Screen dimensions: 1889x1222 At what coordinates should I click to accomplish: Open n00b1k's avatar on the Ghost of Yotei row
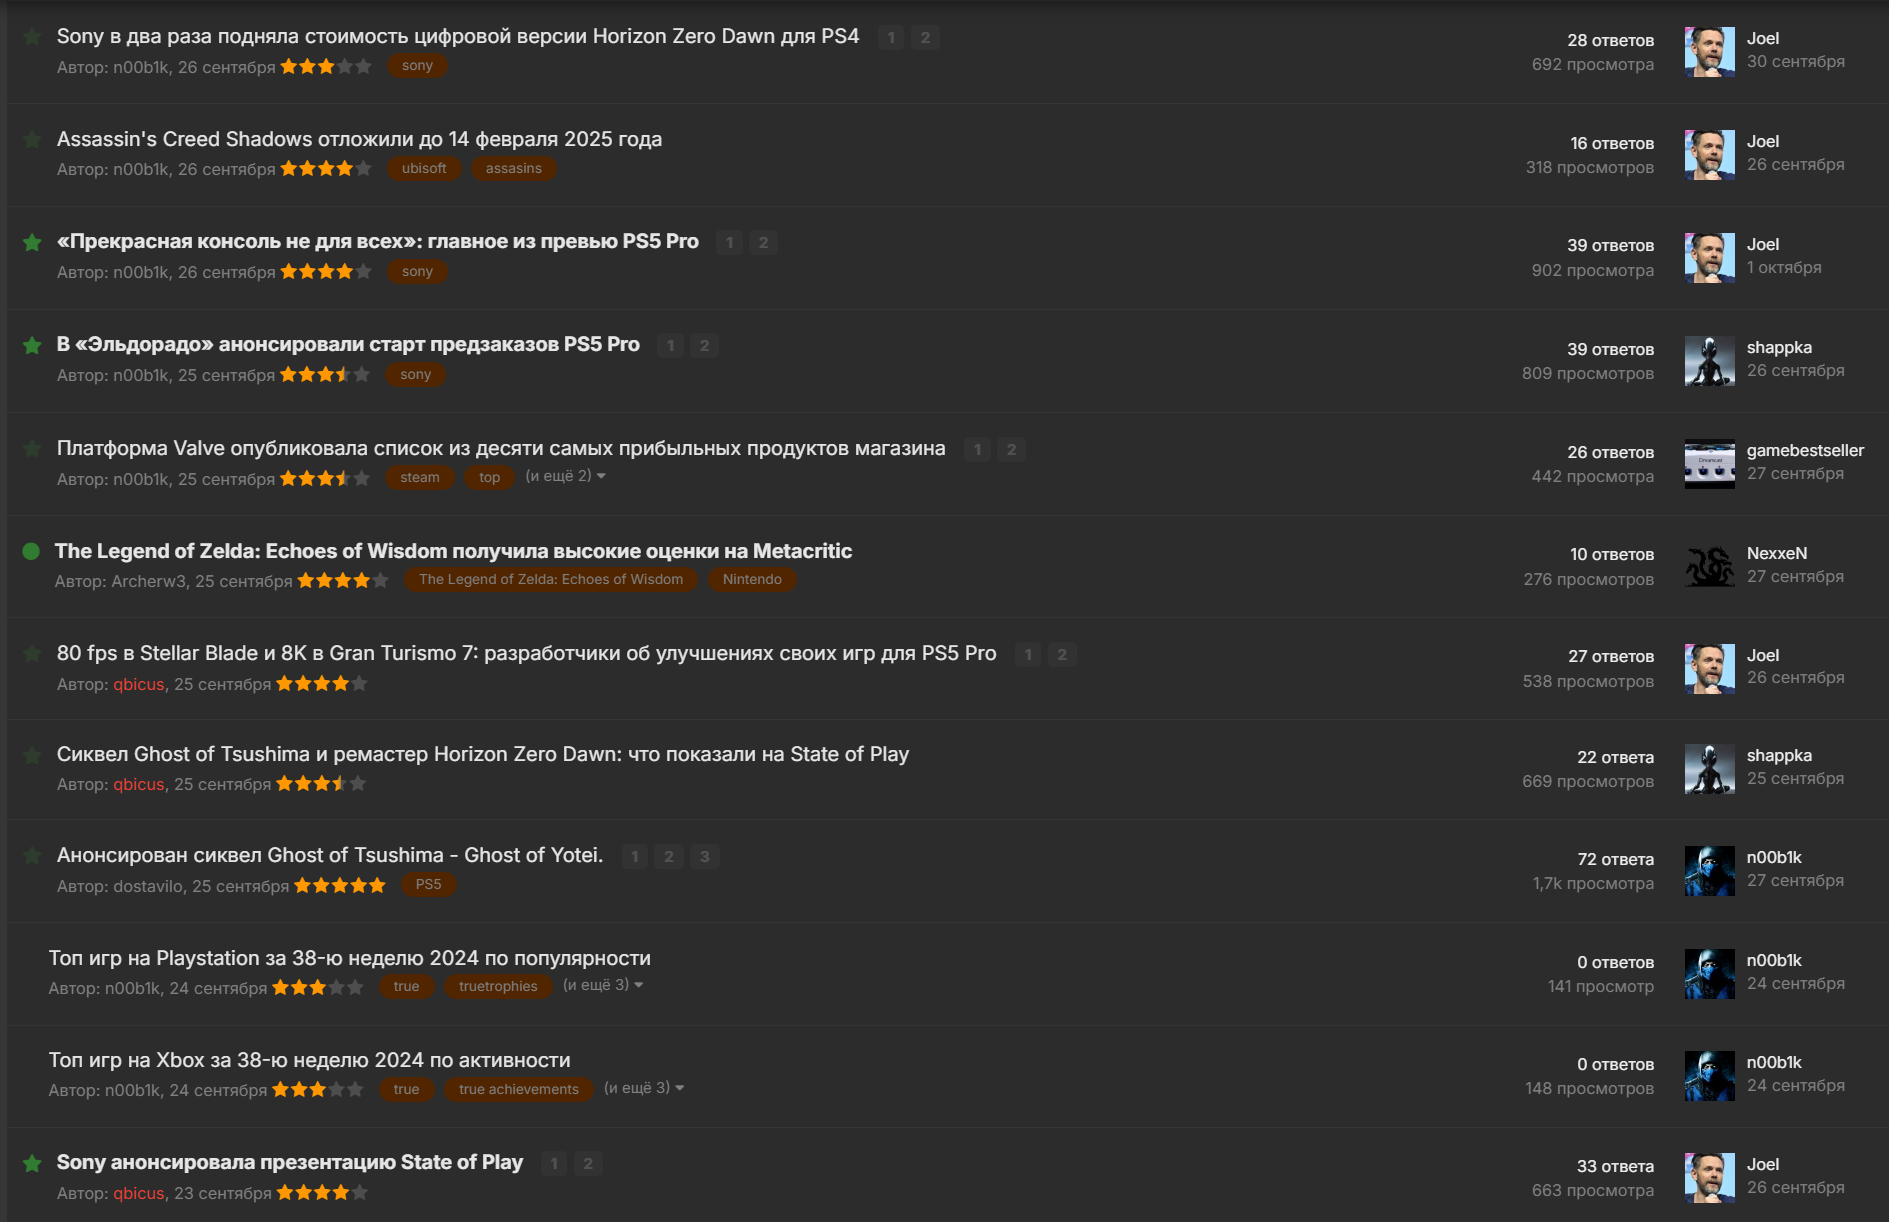[1709, 871]
